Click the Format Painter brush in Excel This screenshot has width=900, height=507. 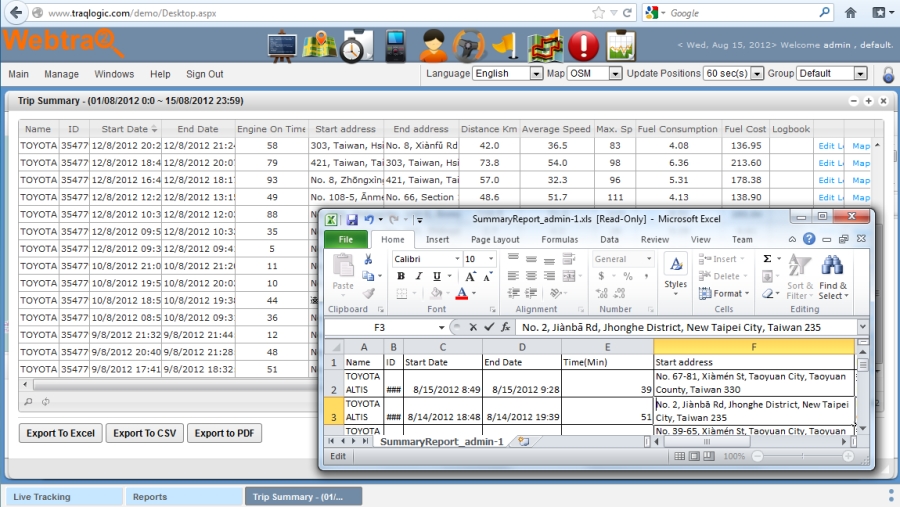368,293
